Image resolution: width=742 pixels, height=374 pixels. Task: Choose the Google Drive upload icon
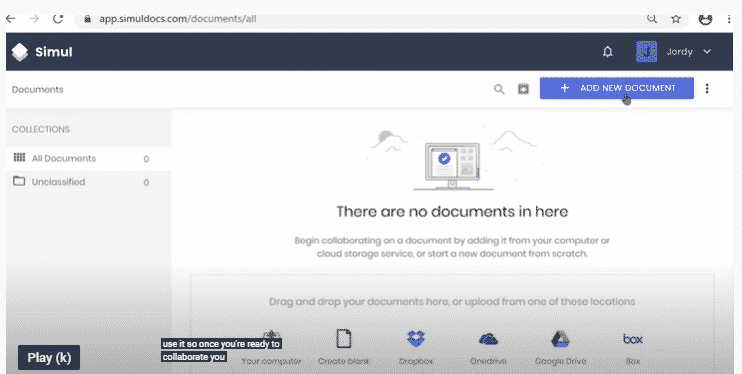560,338
